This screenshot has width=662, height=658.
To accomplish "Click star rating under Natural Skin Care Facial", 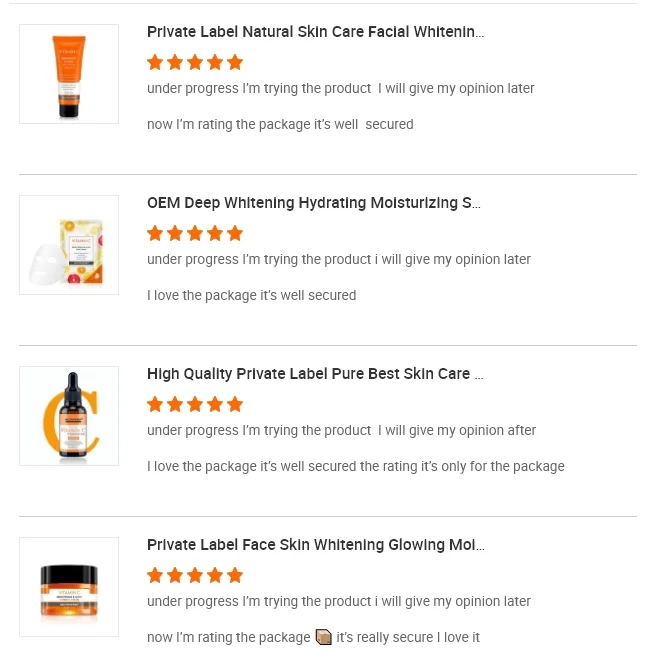I will click(x=195, y=62).
